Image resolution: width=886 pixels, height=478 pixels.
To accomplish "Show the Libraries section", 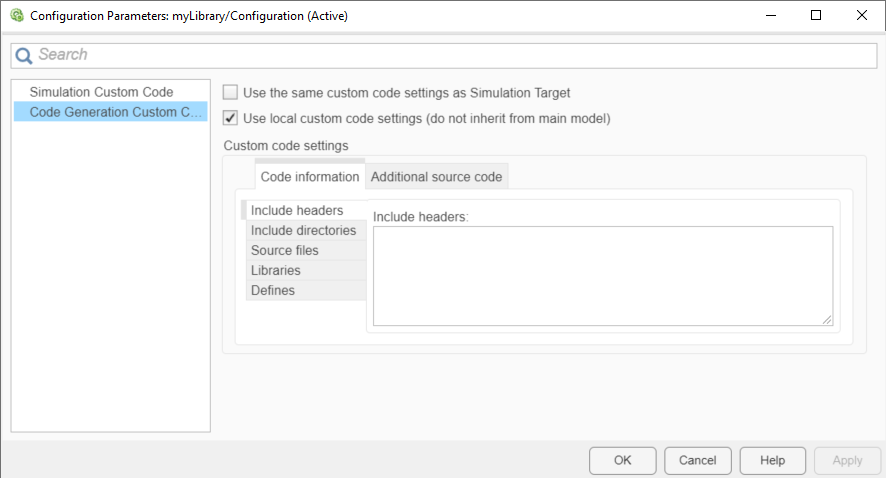I will 276,270.
